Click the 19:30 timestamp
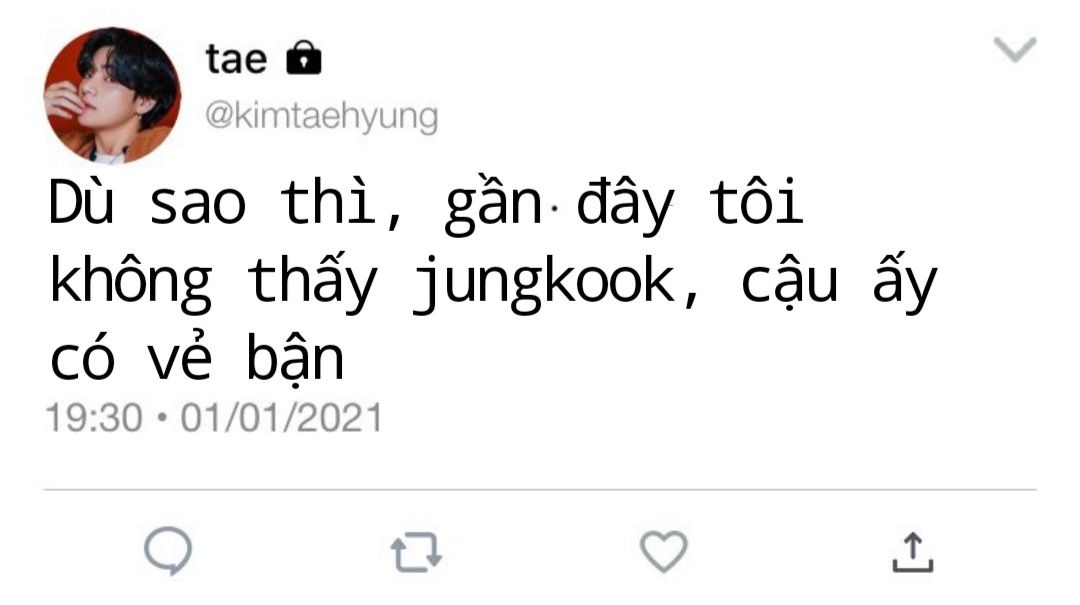This screenshot has height=605, width=1080. tap(94, 418)
